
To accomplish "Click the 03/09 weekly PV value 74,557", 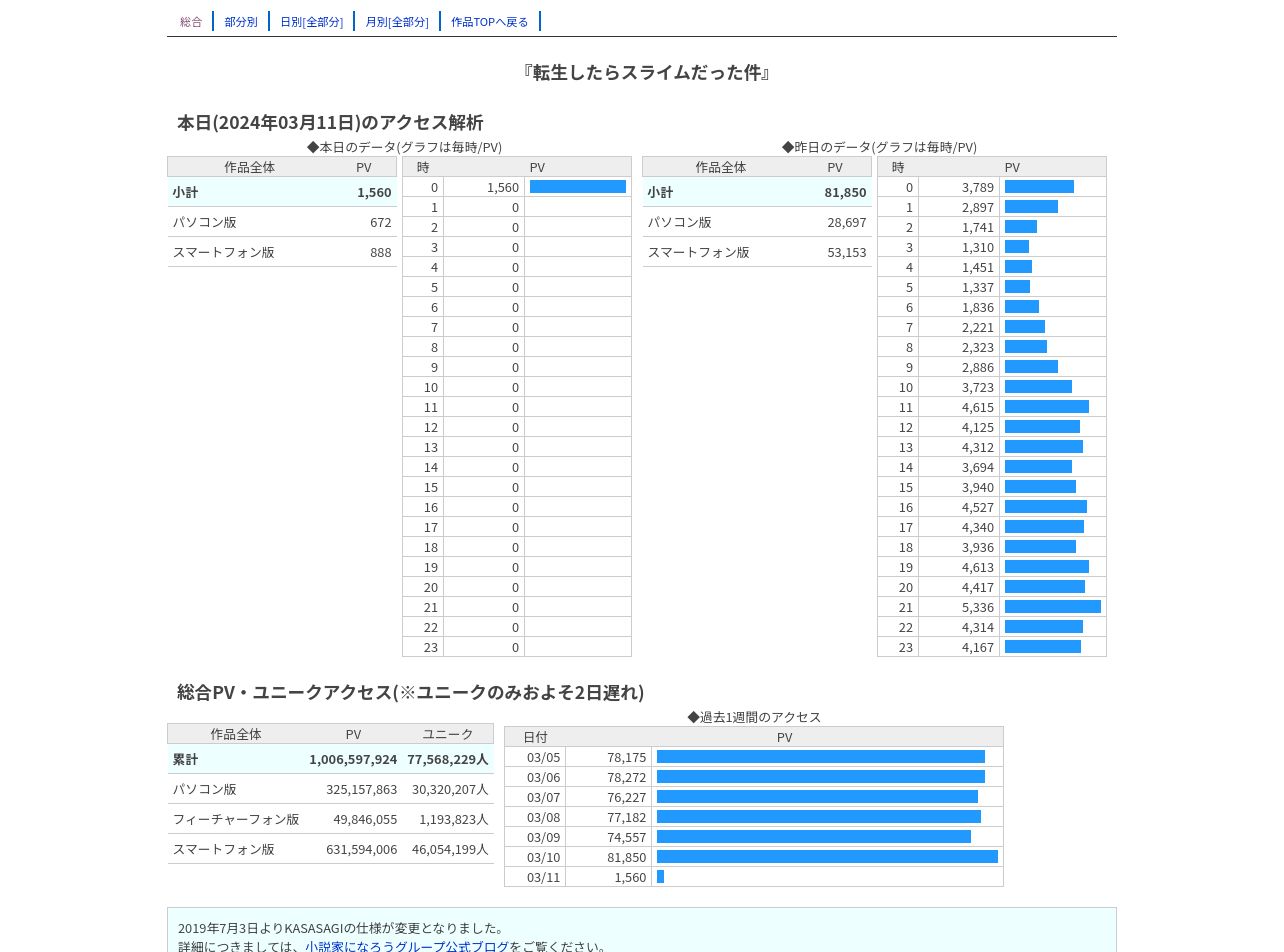I will (627, 837).
